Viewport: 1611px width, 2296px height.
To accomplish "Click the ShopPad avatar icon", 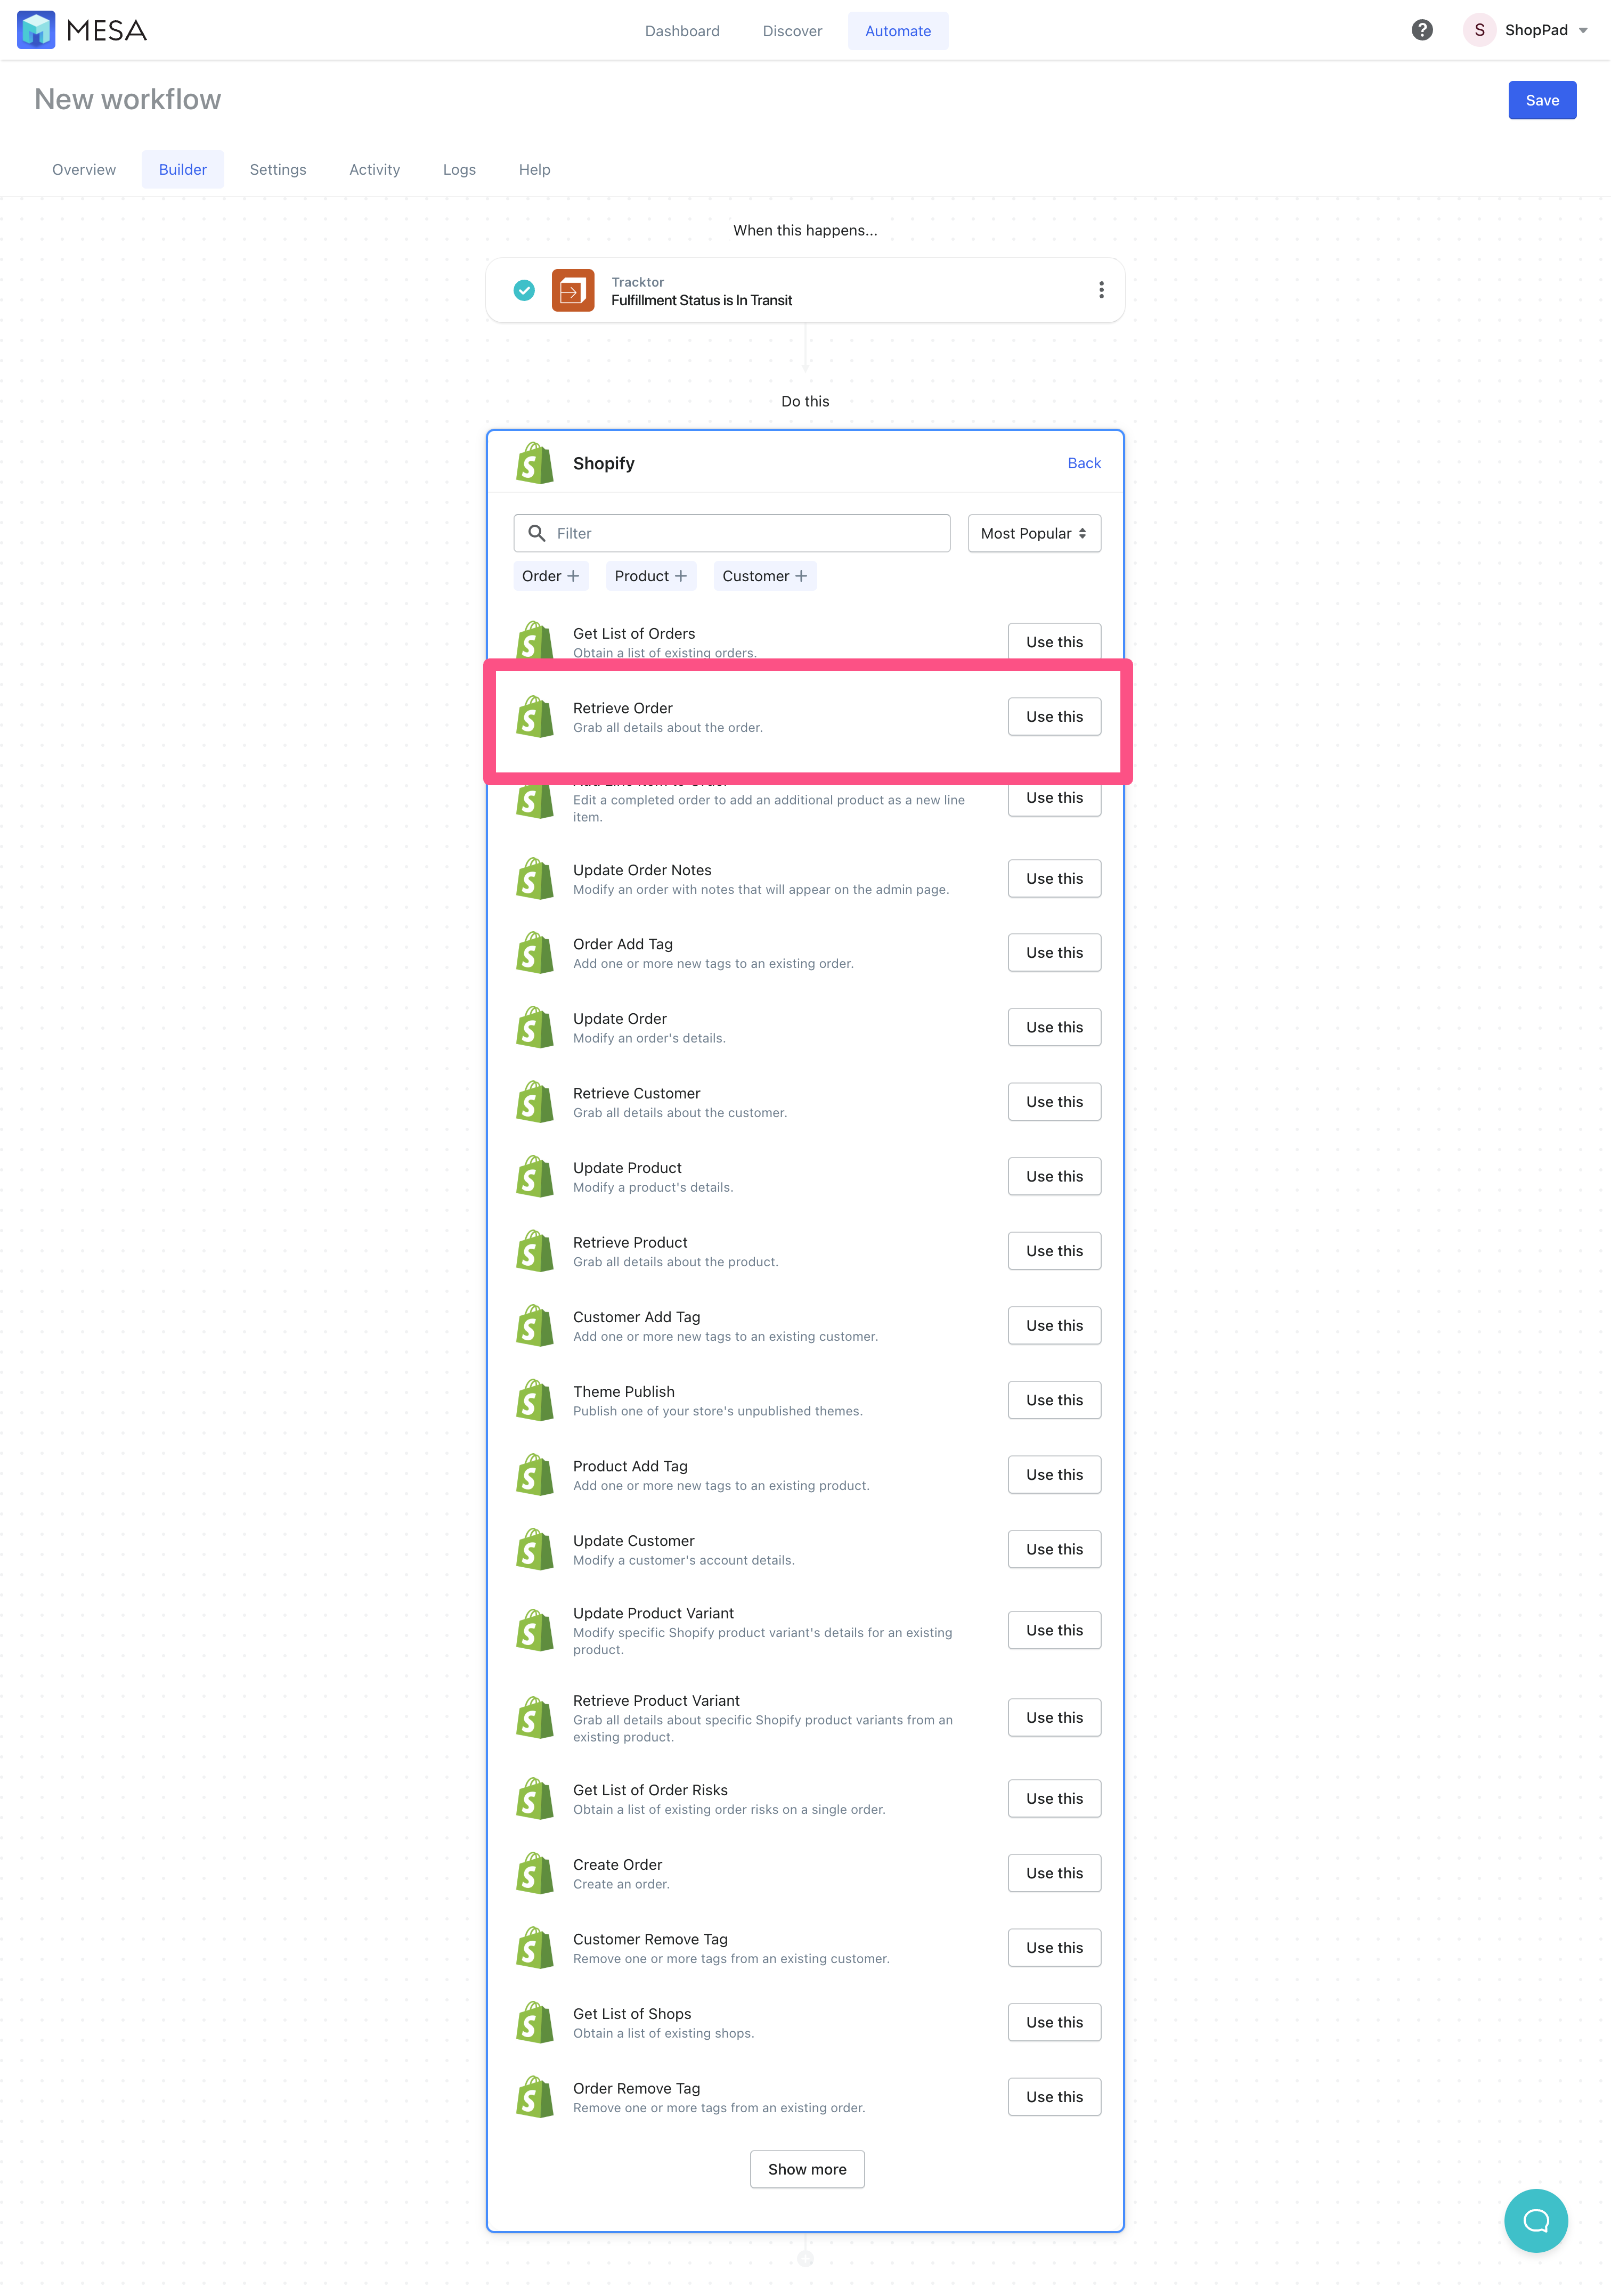I will [x=1479, y=30].
